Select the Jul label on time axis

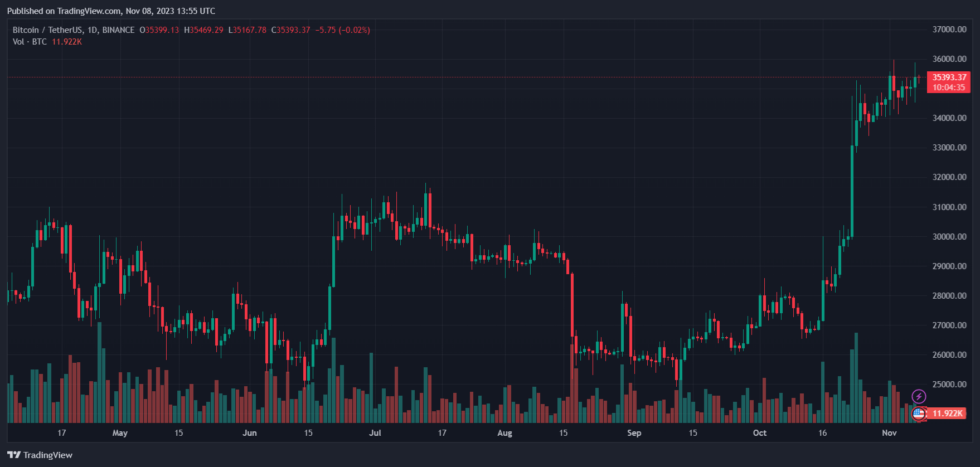point(376,433)
